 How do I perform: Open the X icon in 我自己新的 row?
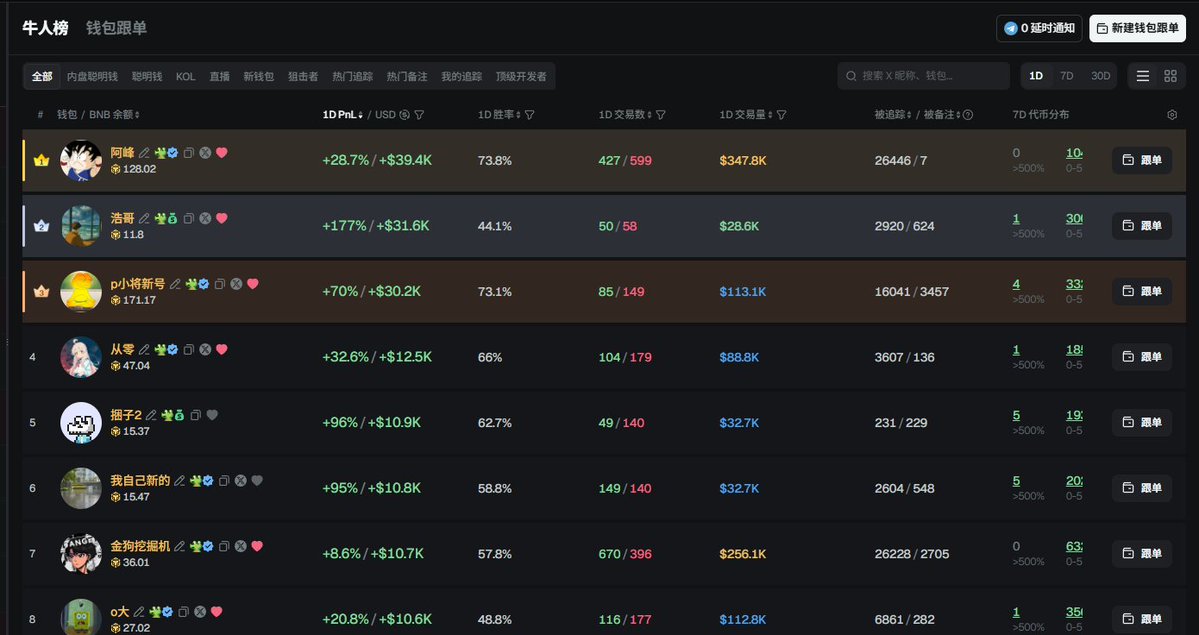[240, 481]
